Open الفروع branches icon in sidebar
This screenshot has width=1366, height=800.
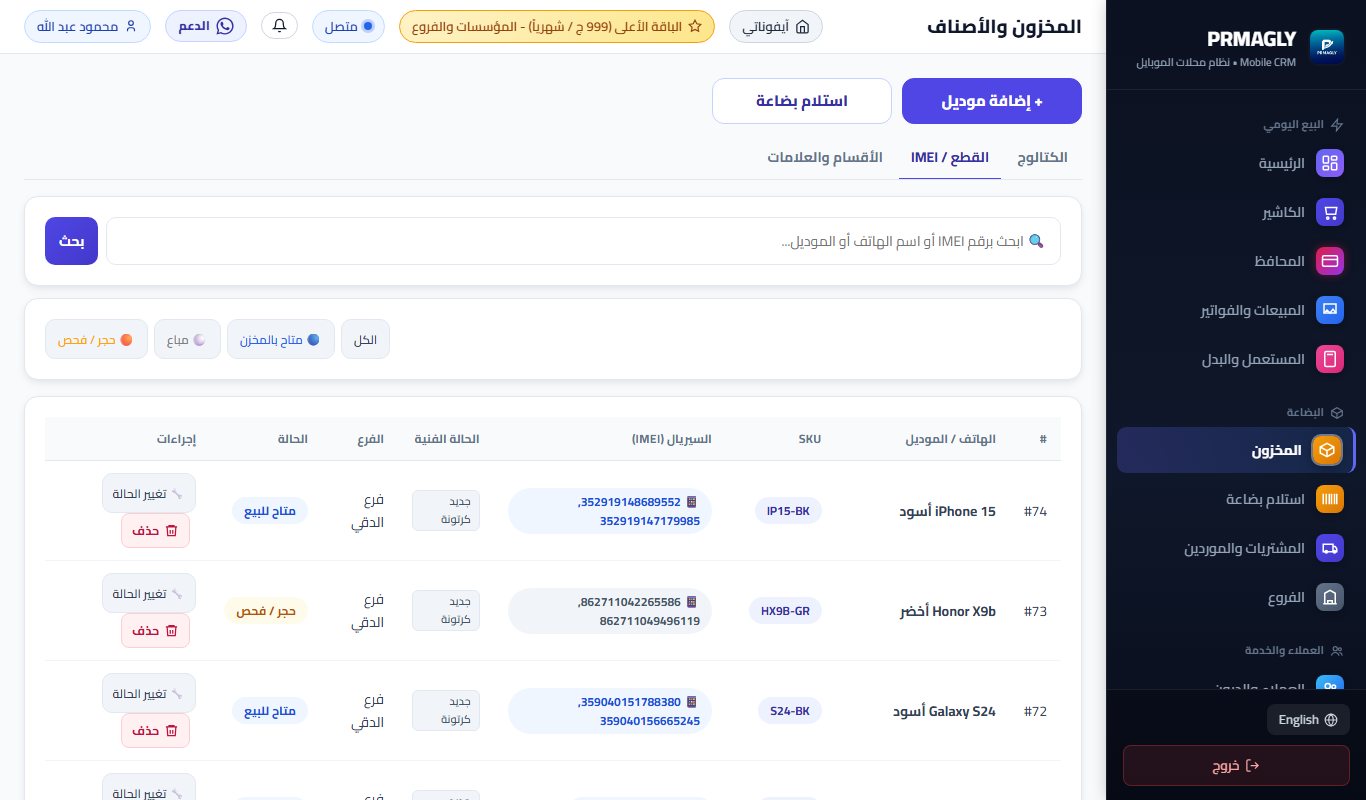pyautogui.click(x=1329, y=597)
